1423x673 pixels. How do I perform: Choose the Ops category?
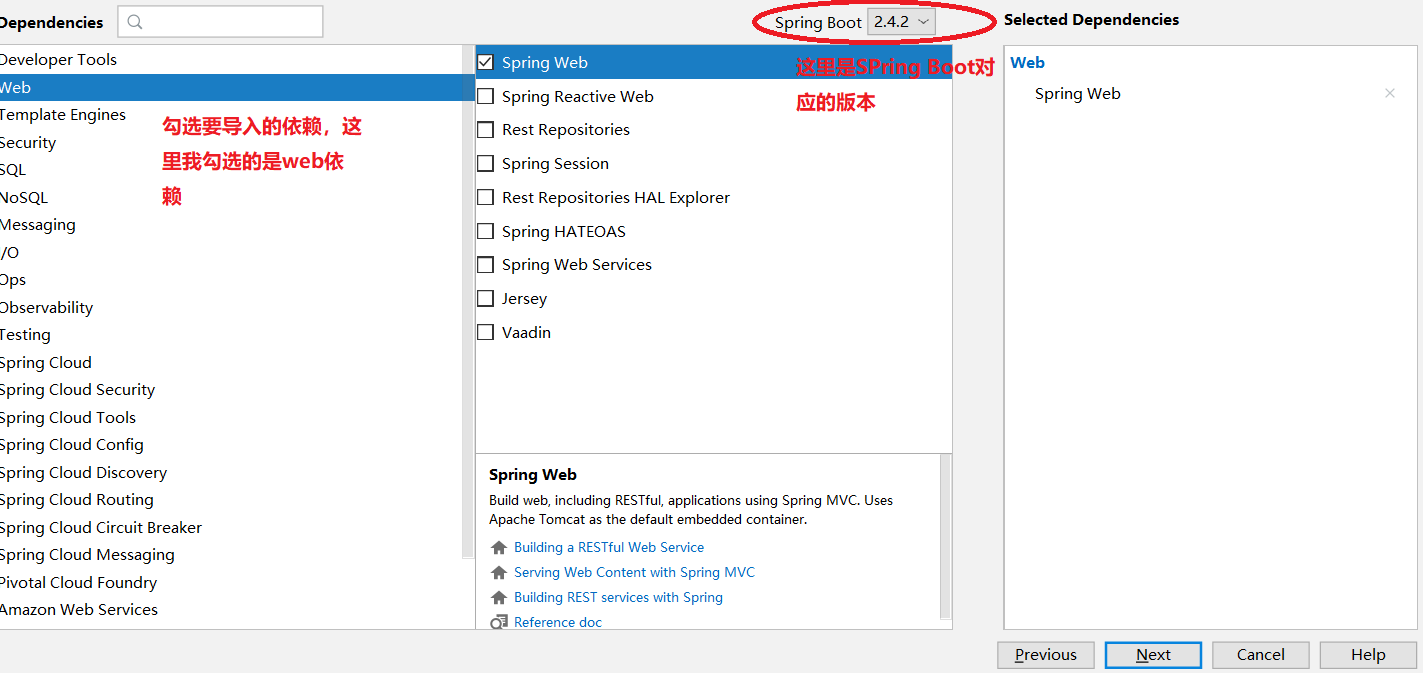pos(231,280)
